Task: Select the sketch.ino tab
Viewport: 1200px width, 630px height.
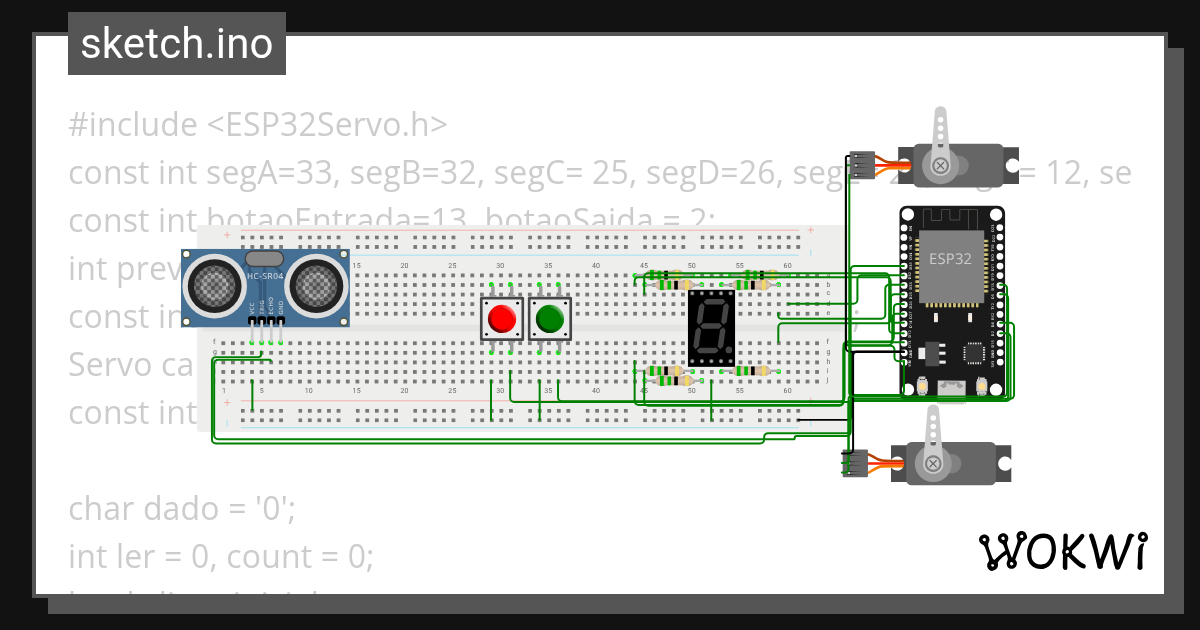Action: coord(176,43)
